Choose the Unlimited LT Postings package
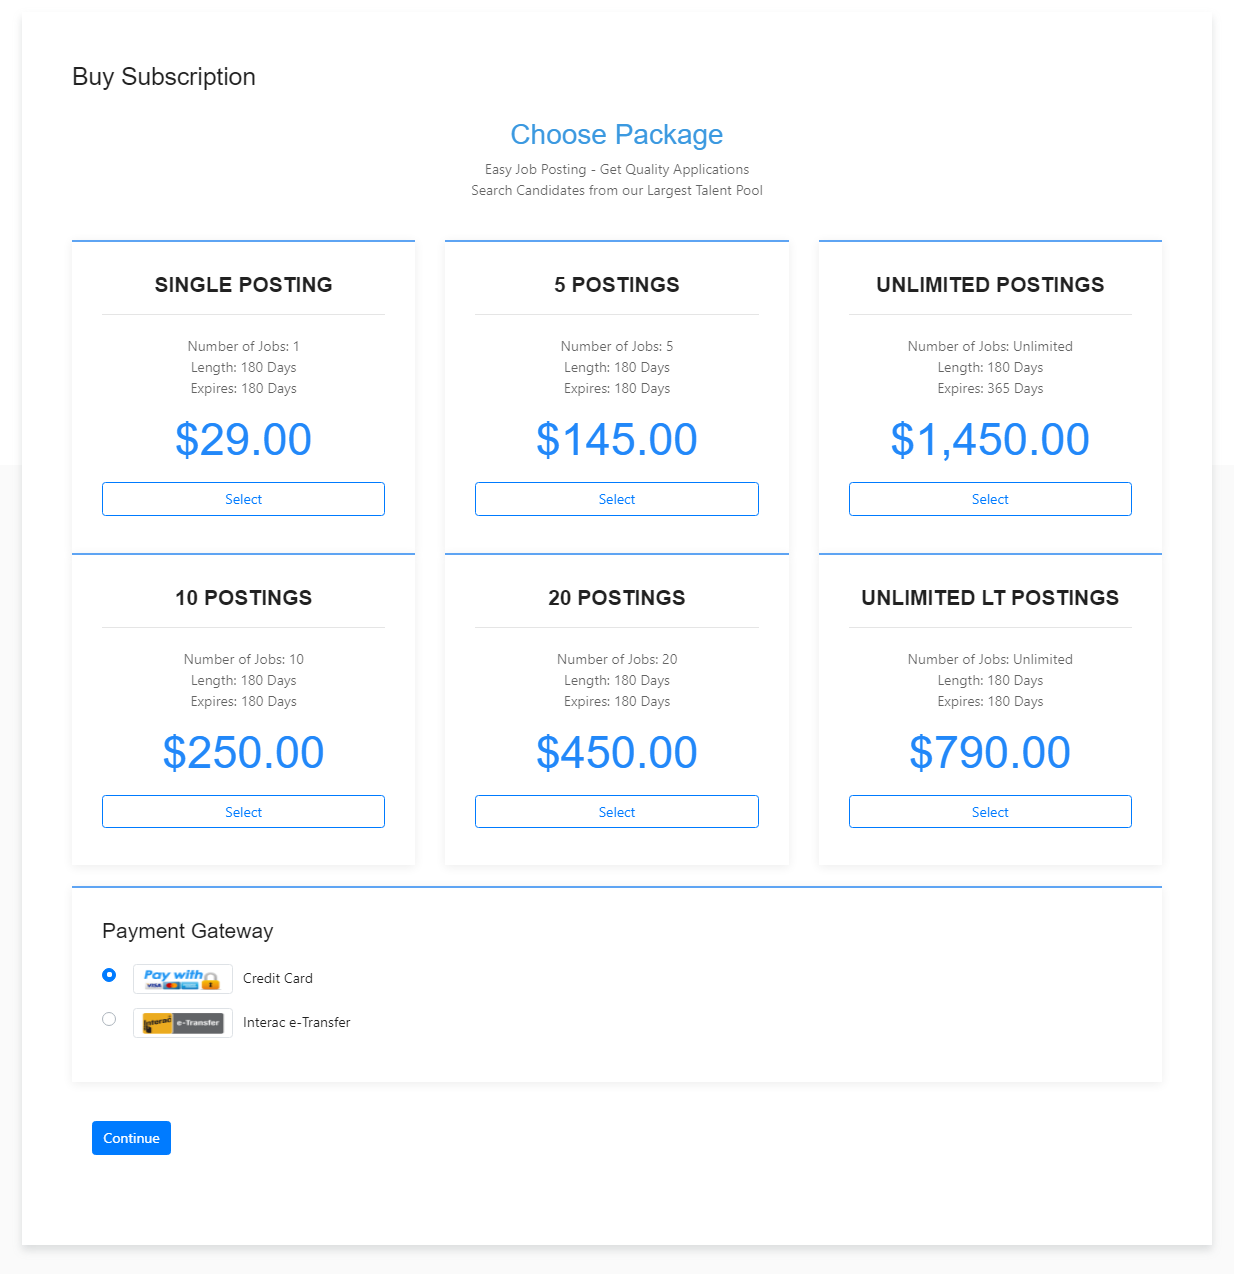Screen dimensions: 1234x1274 990,812
